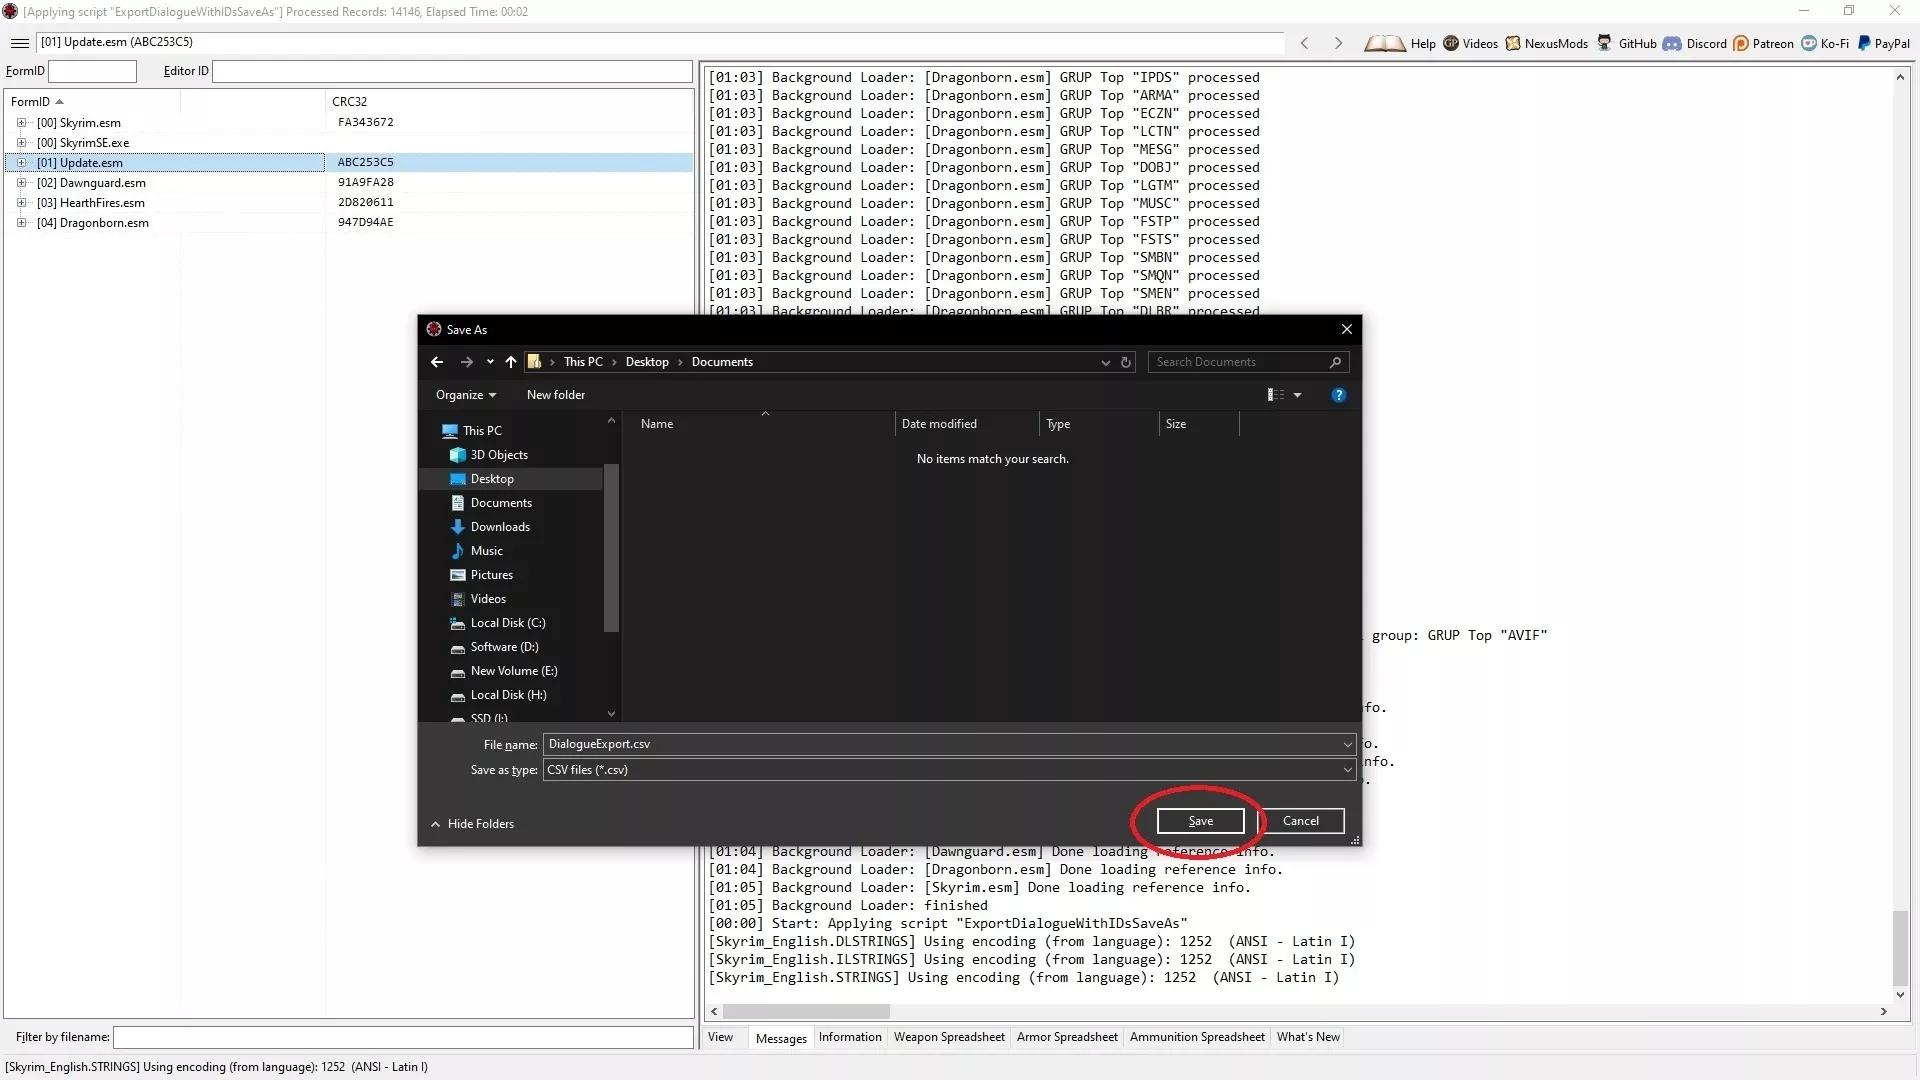This screenshot has width=1920, height=1080.
Task: Select Desktop in the folder tree
Action: (x=492, y=479)
